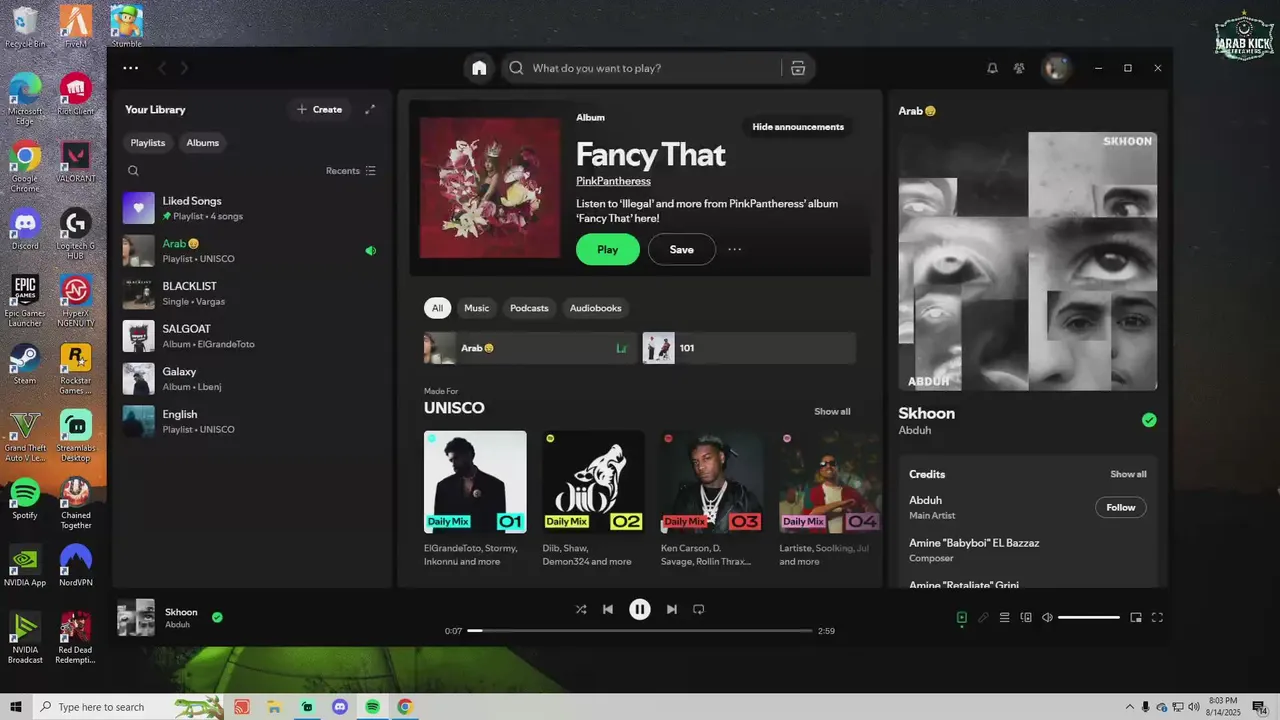Click Hide announcements button

tap(798, 127)
